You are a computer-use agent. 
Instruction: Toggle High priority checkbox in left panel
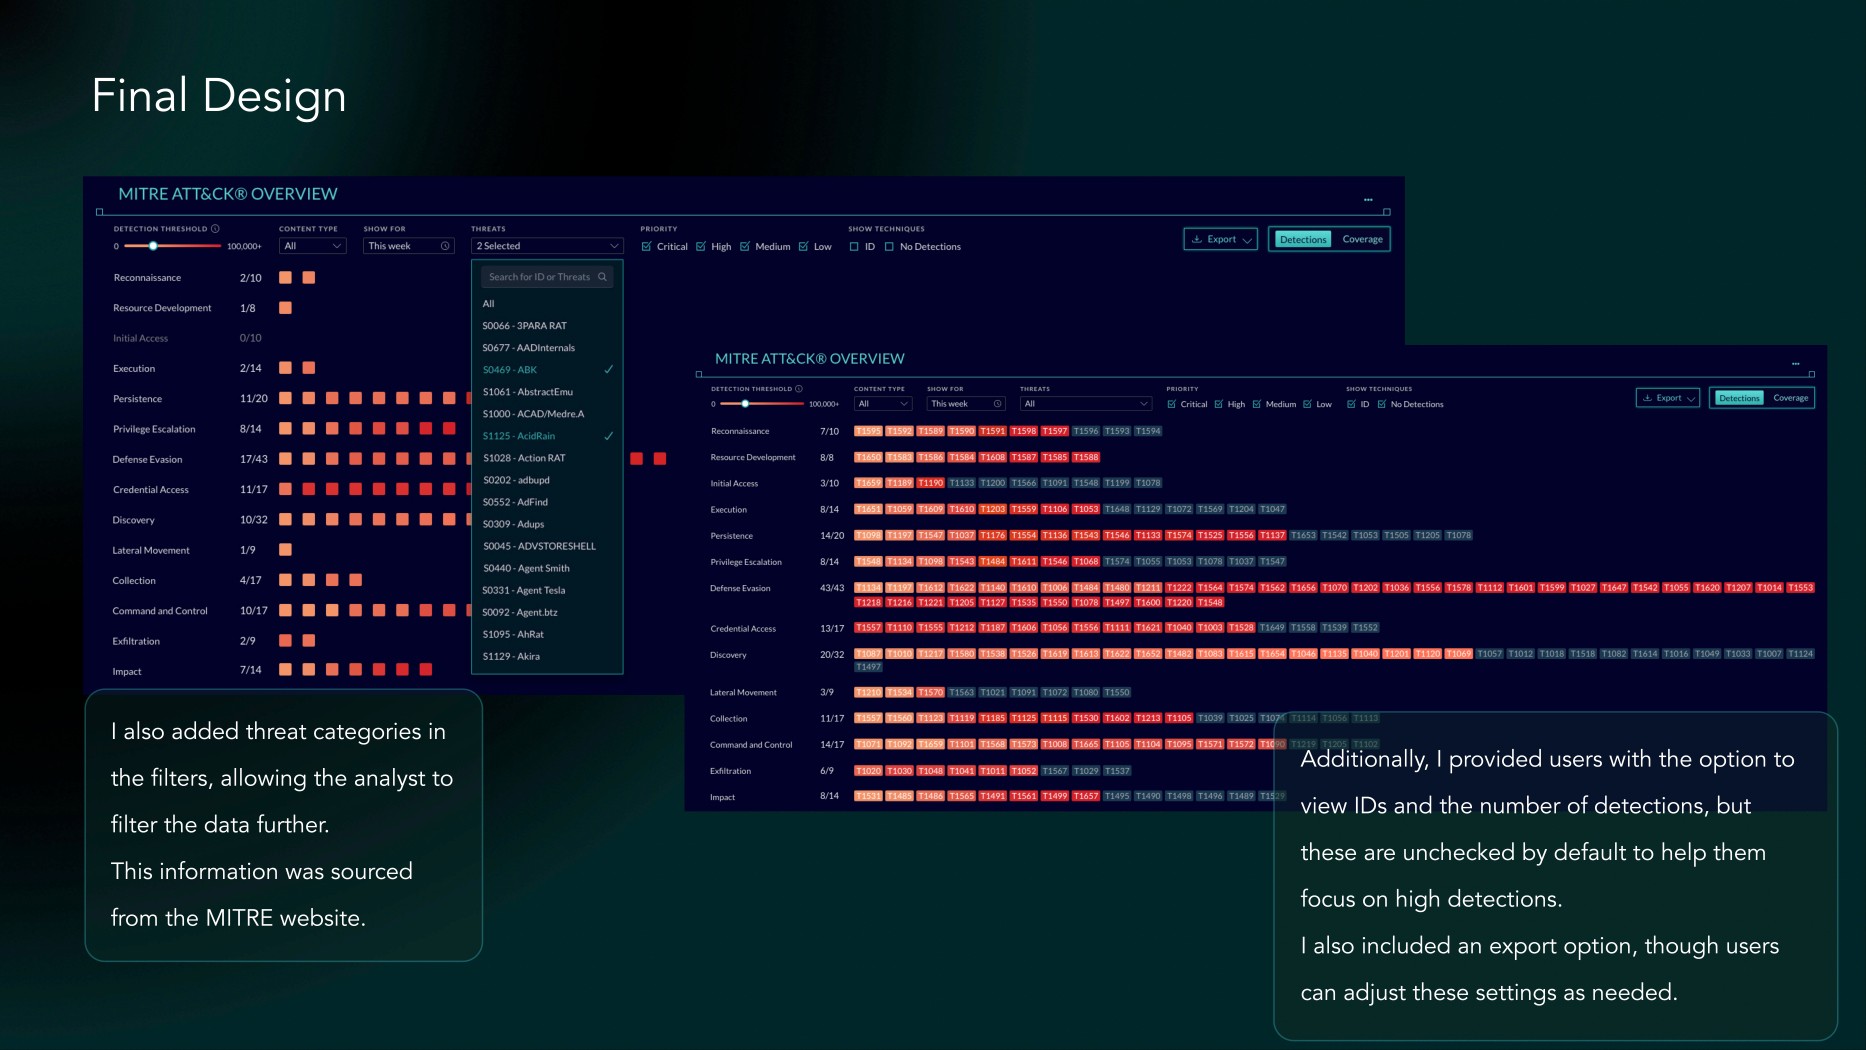coord(701,246)
